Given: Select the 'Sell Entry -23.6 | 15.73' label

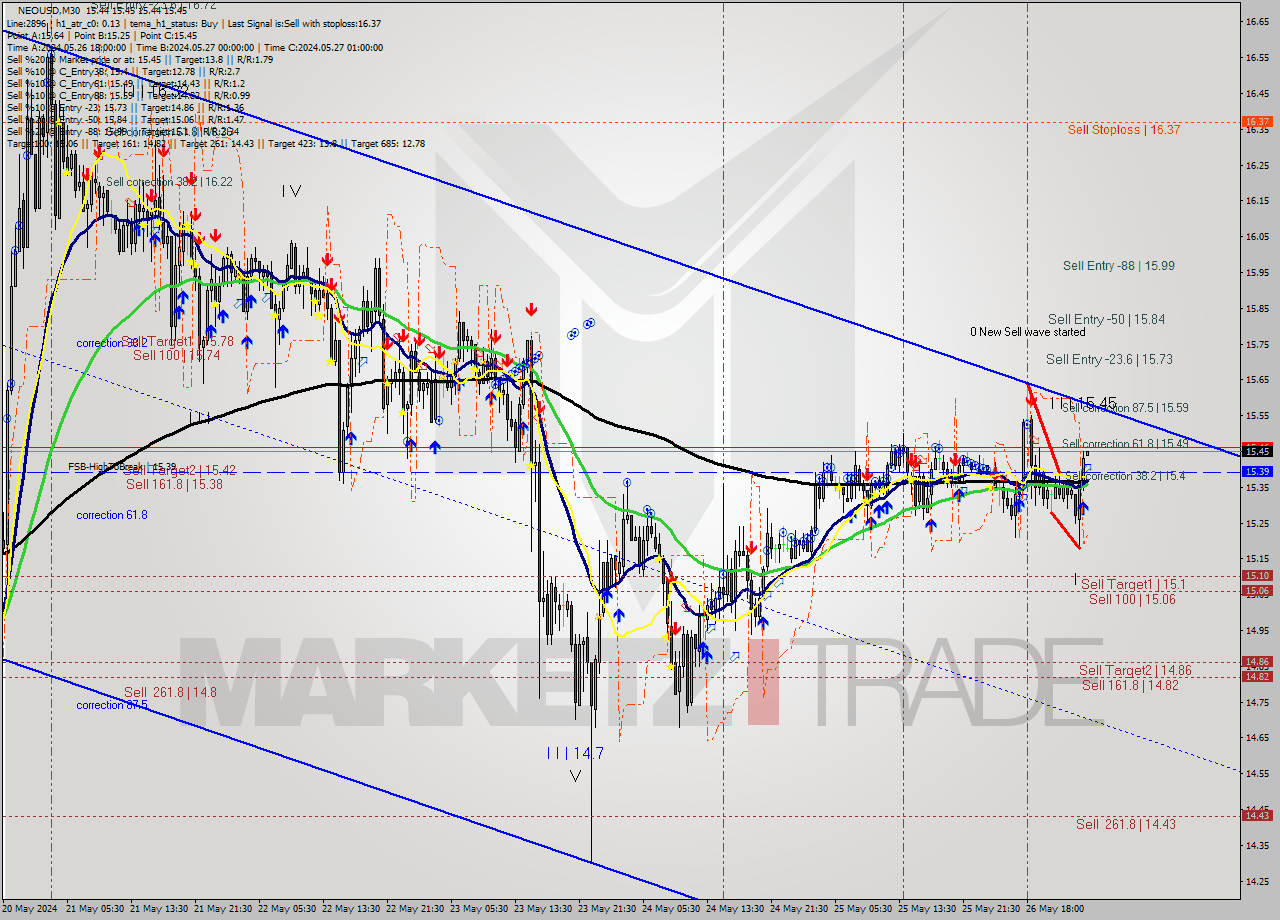Looking at the screenshot, I should coord(1109,359).
